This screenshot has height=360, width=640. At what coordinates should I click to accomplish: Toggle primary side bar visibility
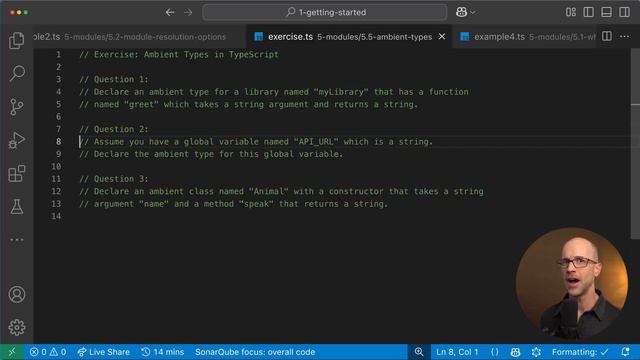pyautogui.click(x=589, y=12)
